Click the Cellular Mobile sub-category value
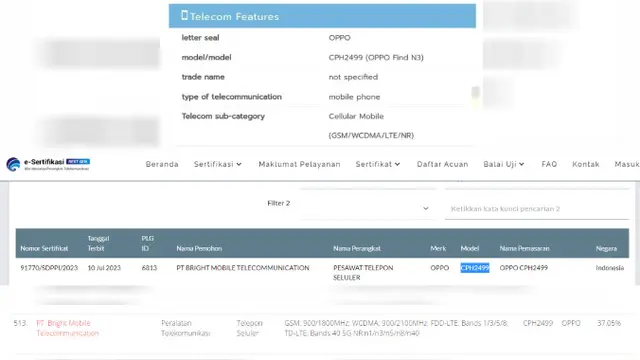The image size is (640, 360). [x=371, y=126]
